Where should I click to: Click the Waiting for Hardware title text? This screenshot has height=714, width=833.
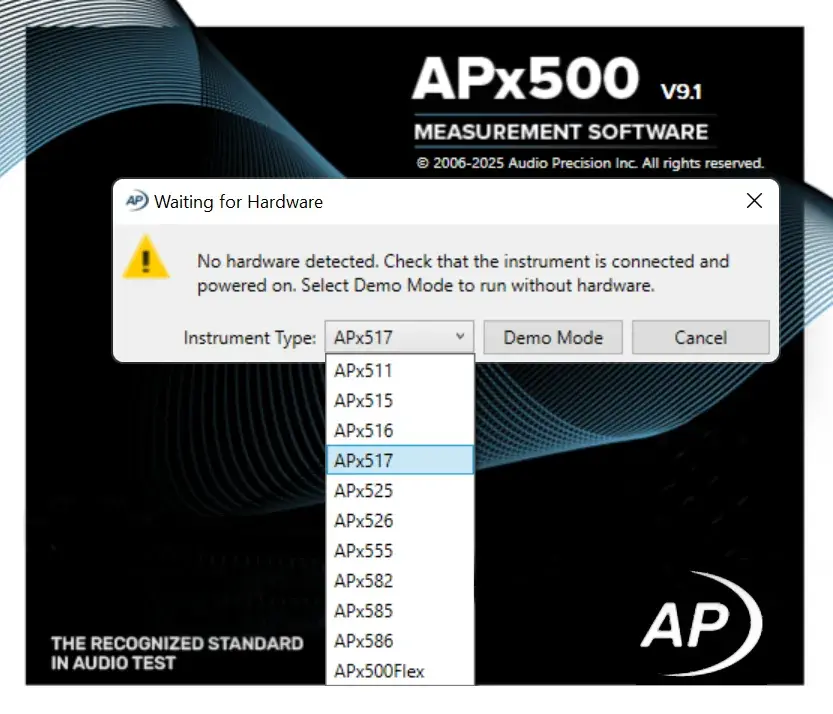click(239, 201)
